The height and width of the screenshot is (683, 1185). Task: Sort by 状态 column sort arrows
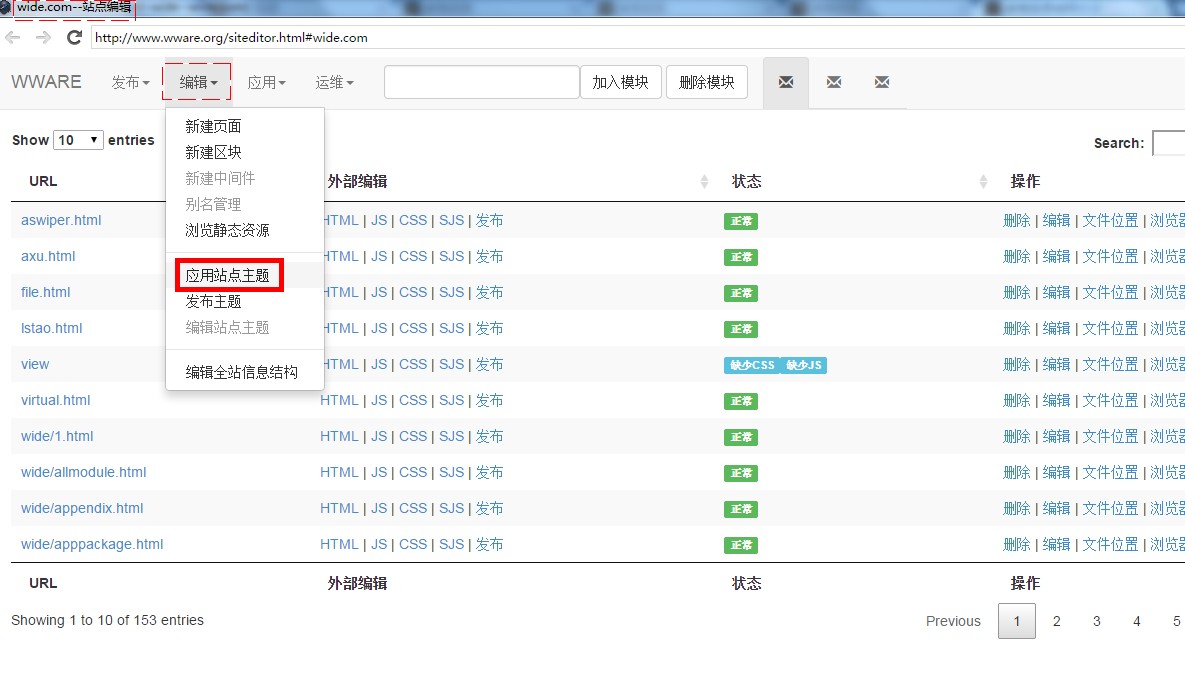pos(984,182)
